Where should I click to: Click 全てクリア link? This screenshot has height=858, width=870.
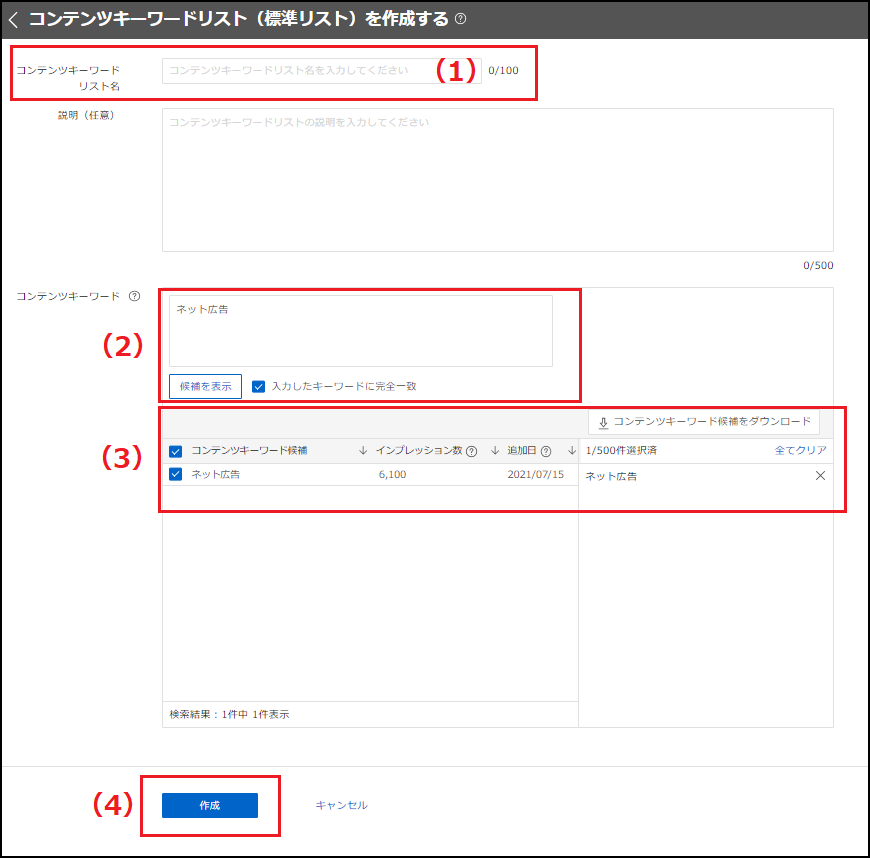(x=800, y=451)
